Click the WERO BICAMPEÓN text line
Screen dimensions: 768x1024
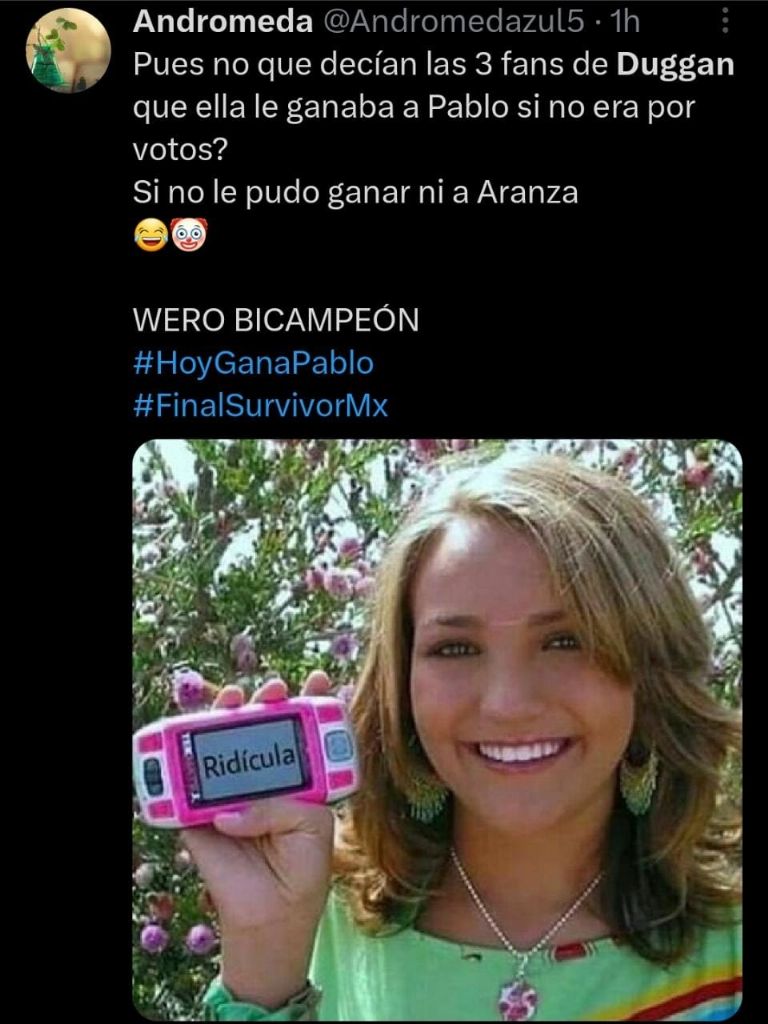(276, 320)
